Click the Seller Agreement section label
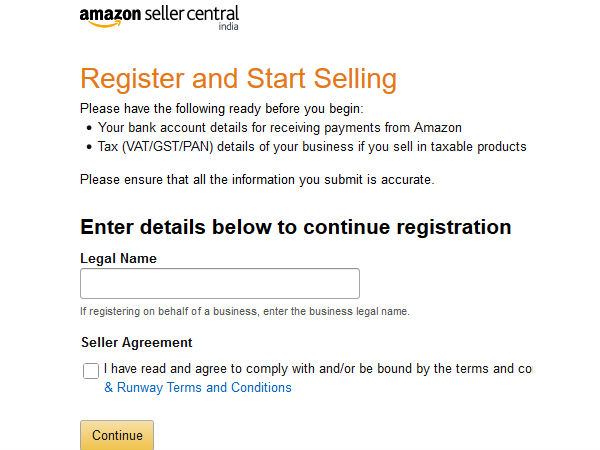The width and height of the screenshot is (600, 450). click(x=136, y=342)
